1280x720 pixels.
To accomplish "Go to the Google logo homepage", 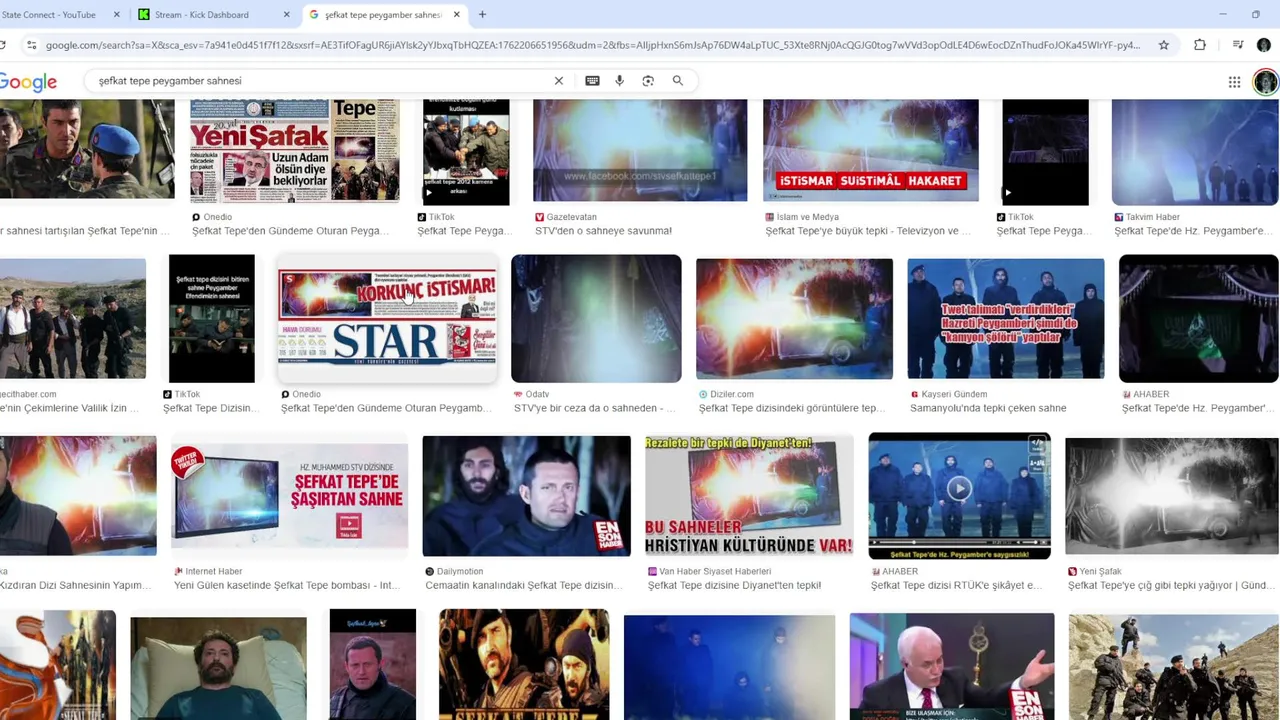I will [28, 82].
